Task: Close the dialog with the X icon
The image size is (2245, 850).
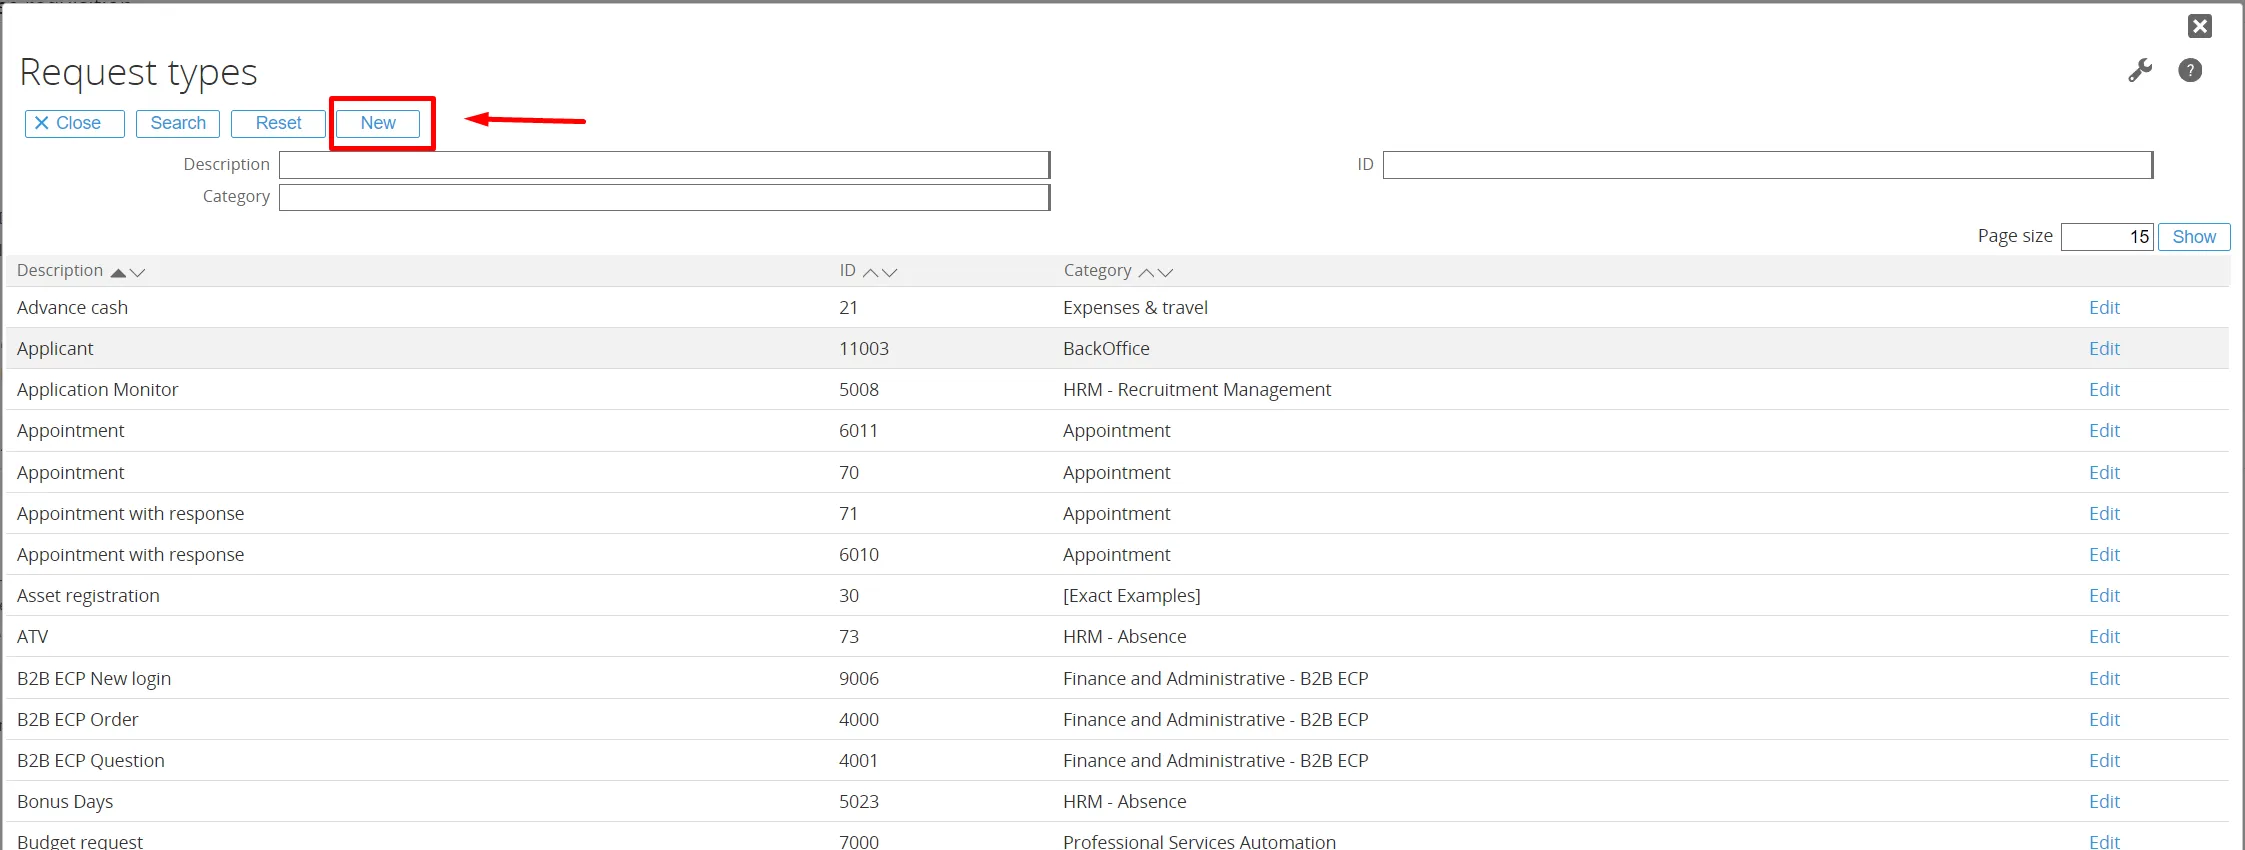Action: 2199,26
